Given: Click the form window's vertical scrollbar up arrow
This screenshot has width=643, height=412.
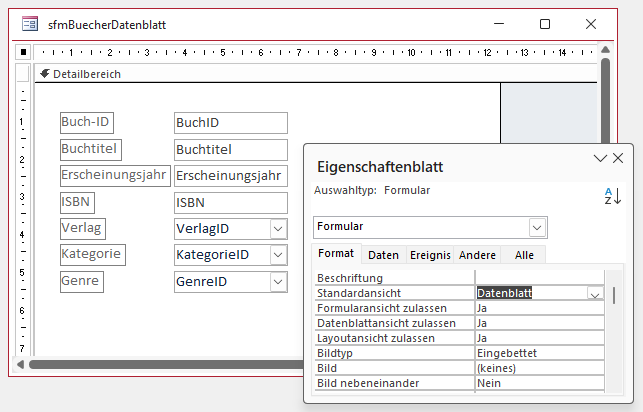Looking at the screenshot, I should 605,50.
